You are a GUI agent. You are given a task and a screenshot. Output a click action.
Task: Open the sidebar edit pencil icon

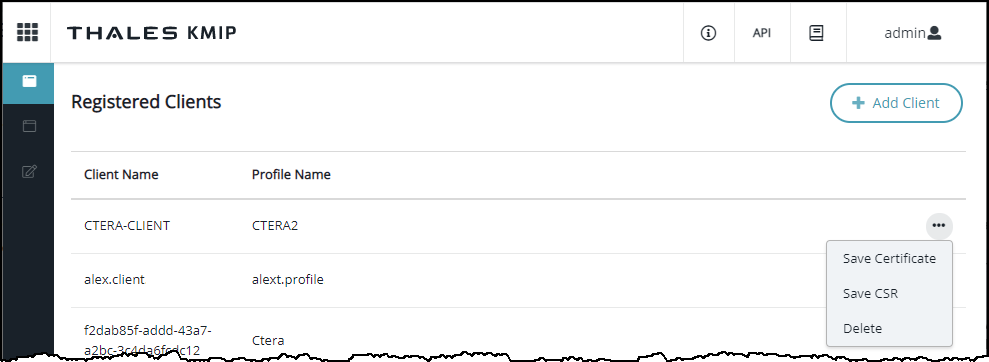click(29, 171)
